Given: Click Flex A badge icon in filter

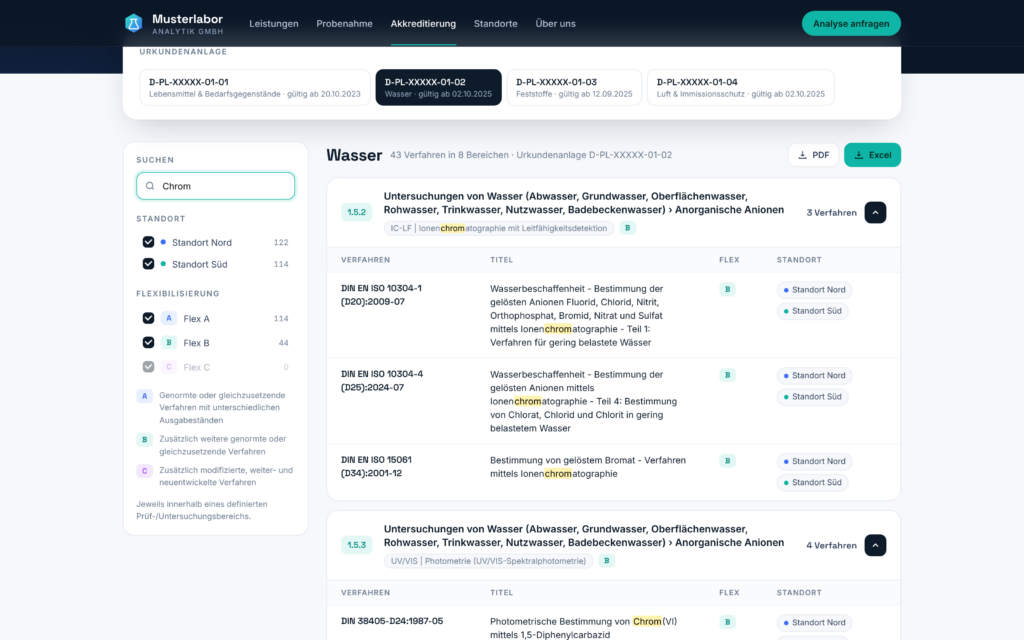Looking at the screenshot, I should pos(168,318).
